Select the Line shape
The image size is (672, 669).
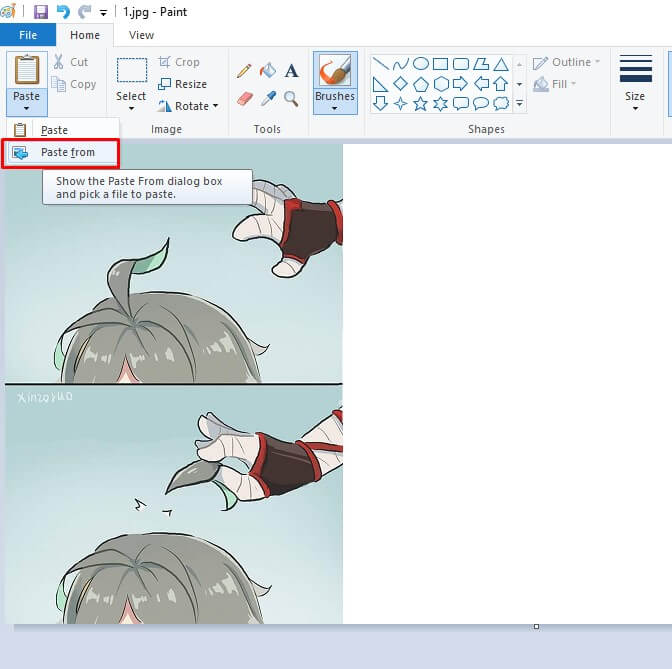click(380, 64)
